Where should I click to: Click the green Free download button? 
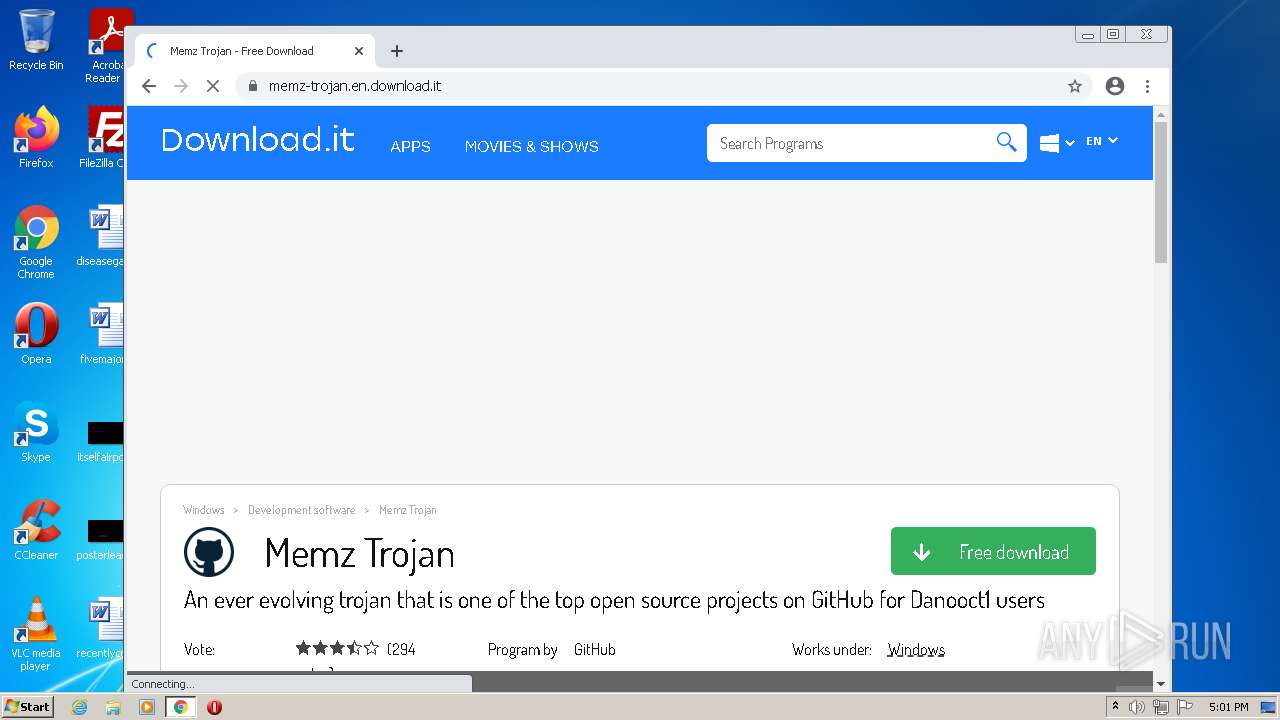993,551
